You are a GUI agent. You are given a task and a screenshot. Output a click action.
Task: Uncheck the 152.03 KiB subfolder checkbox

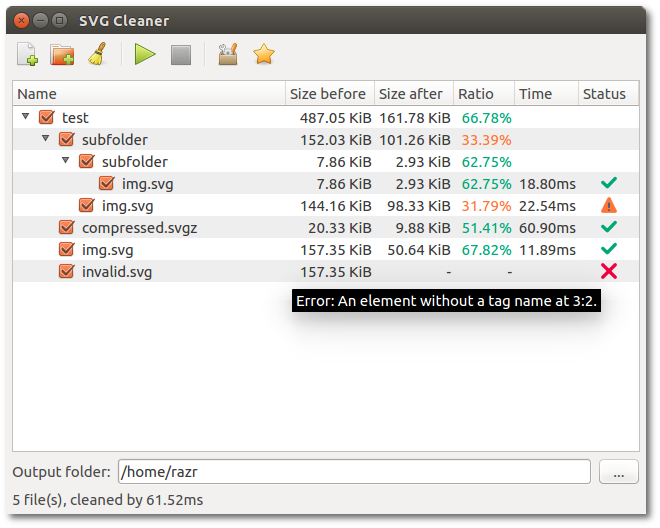click(x=67, y=139)
